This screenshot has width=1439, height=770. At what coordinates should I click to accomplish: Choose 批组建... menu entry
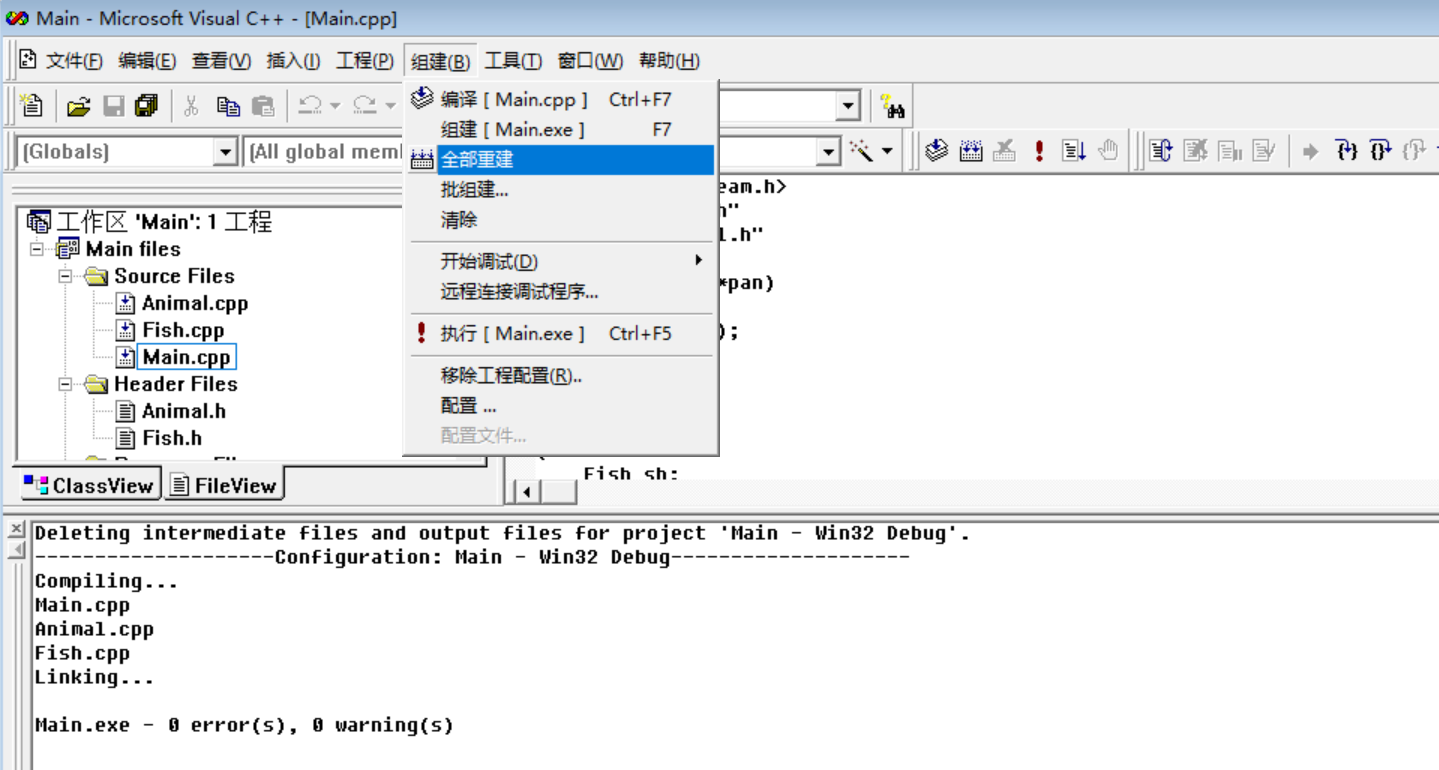pyautogui.click(x=561, y=189)
